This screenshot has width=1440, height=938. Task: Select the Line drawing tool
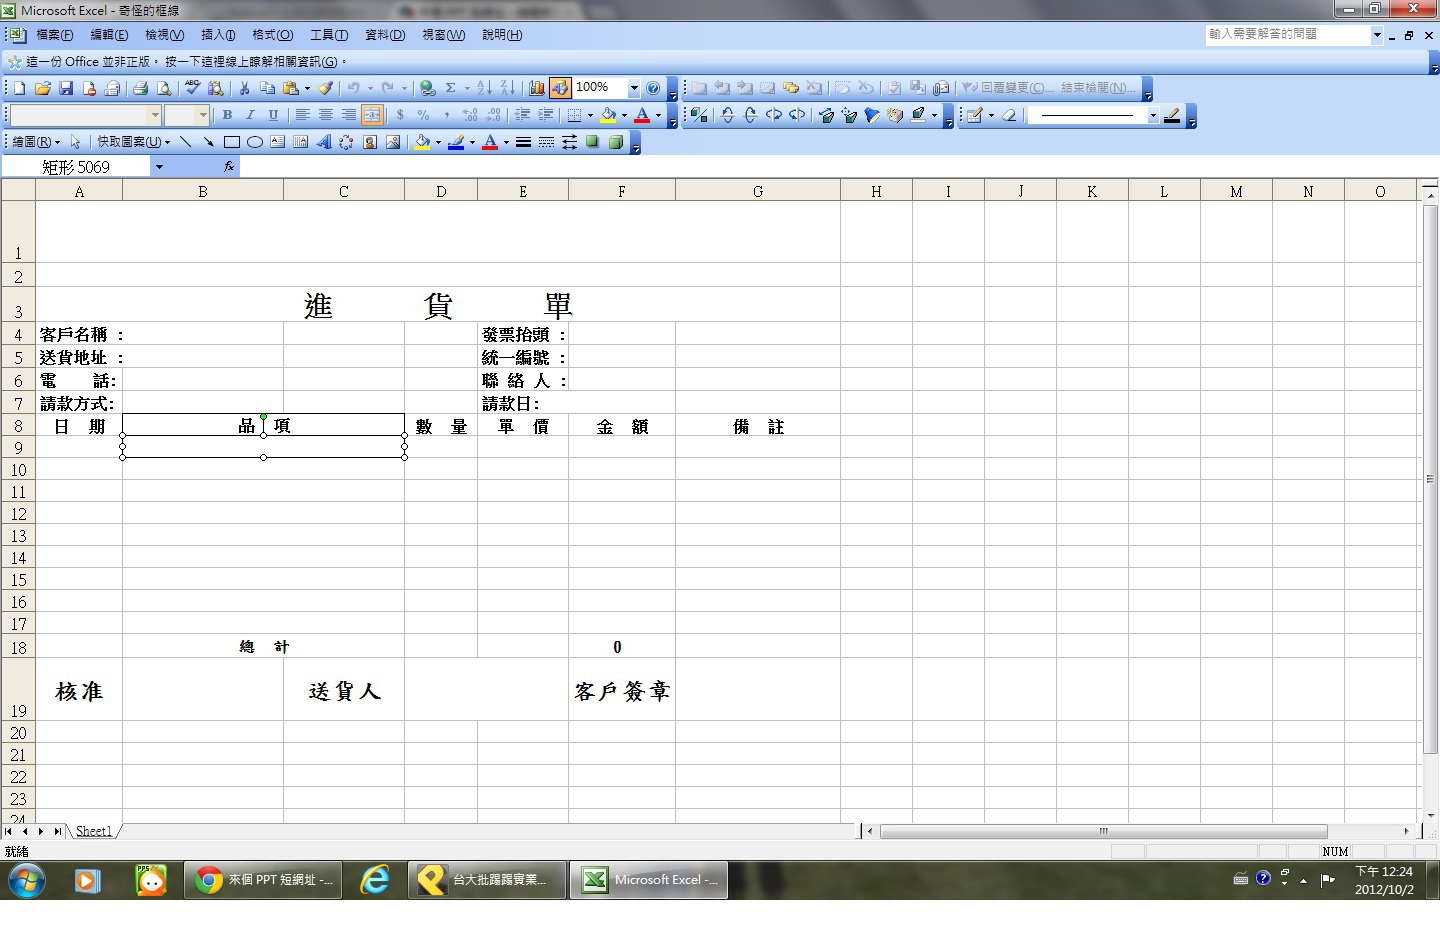[x=185, y=142]
